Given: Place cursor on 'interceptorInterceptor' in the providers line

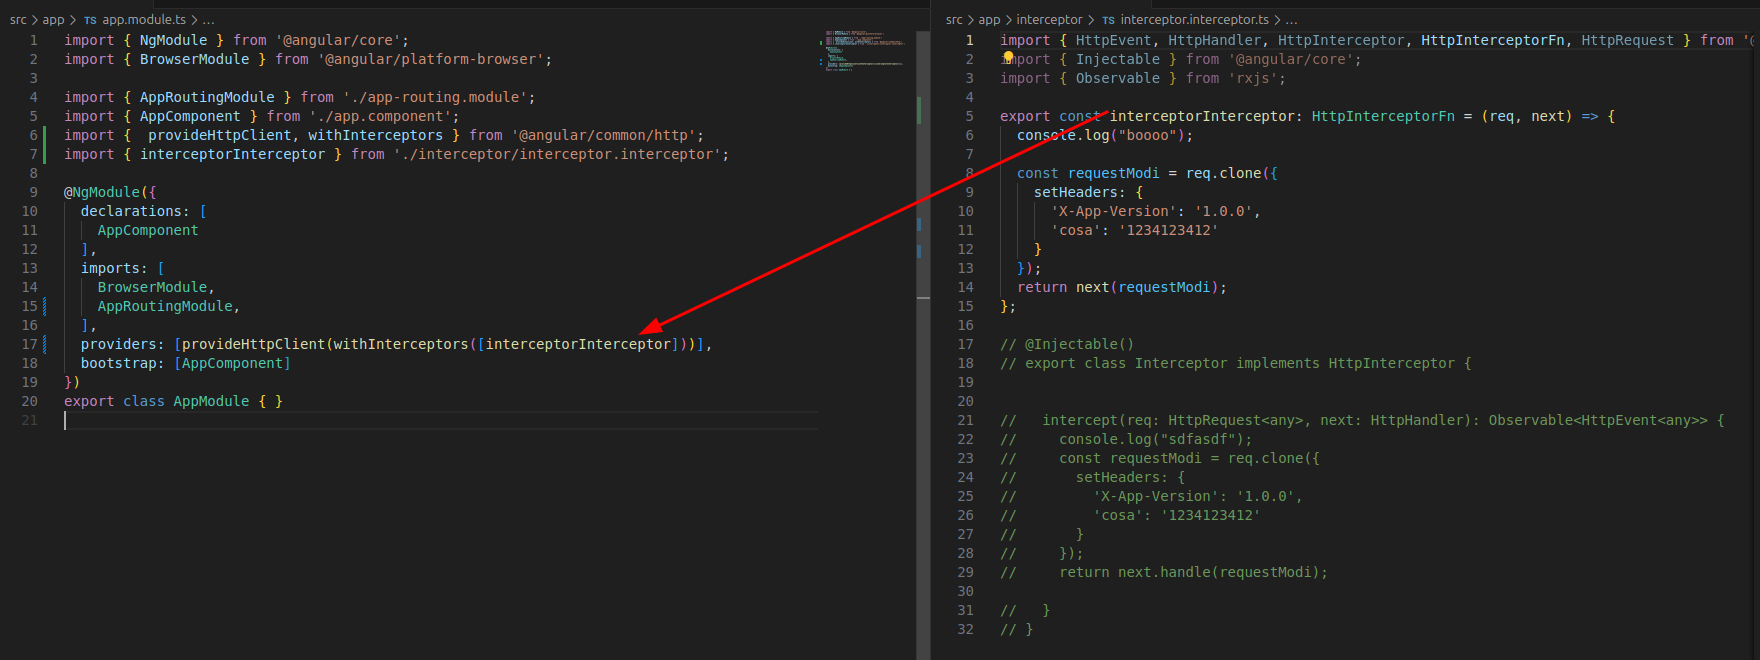Looking at the screenshot, I should pos(578,344).
